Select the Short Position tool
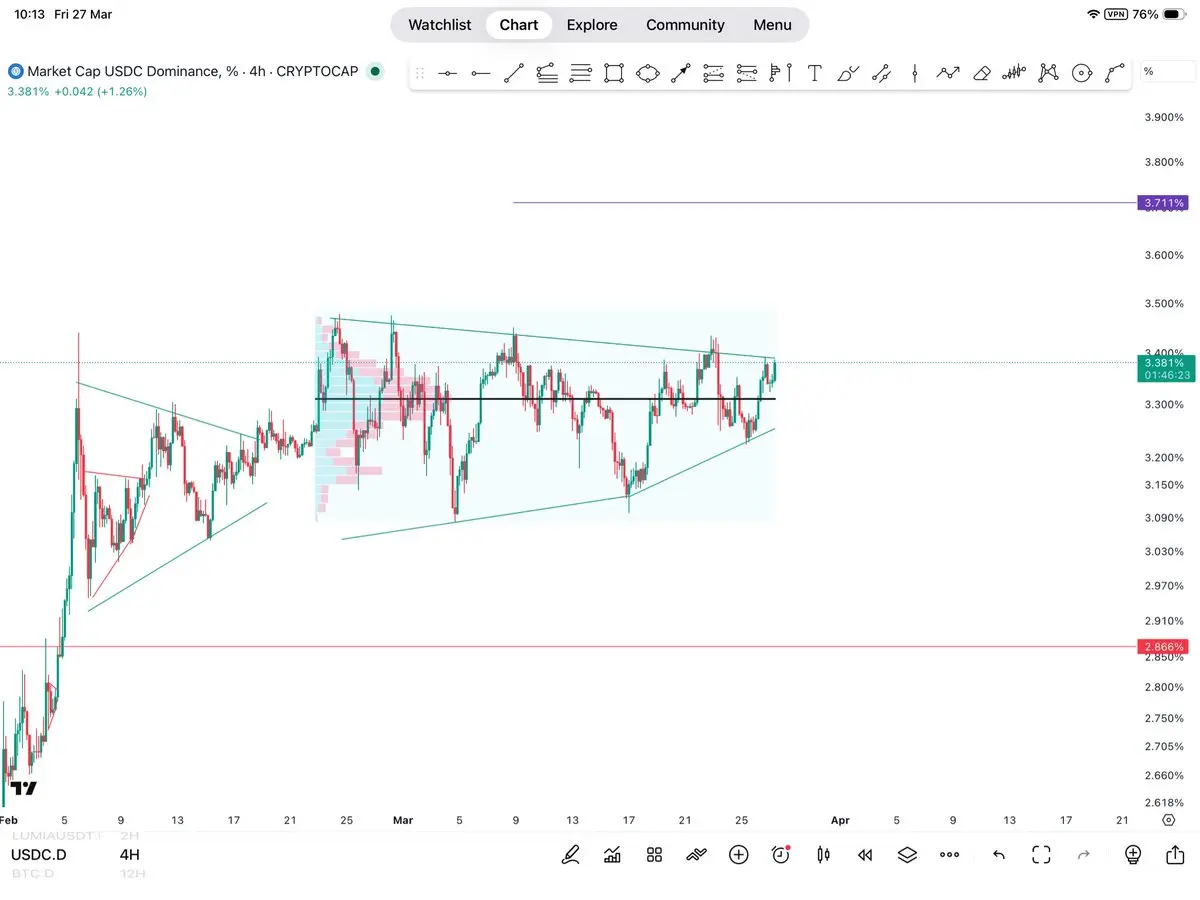Image resolution: width=1200 pixels, height=900 pixels. [x=747, y=73]
